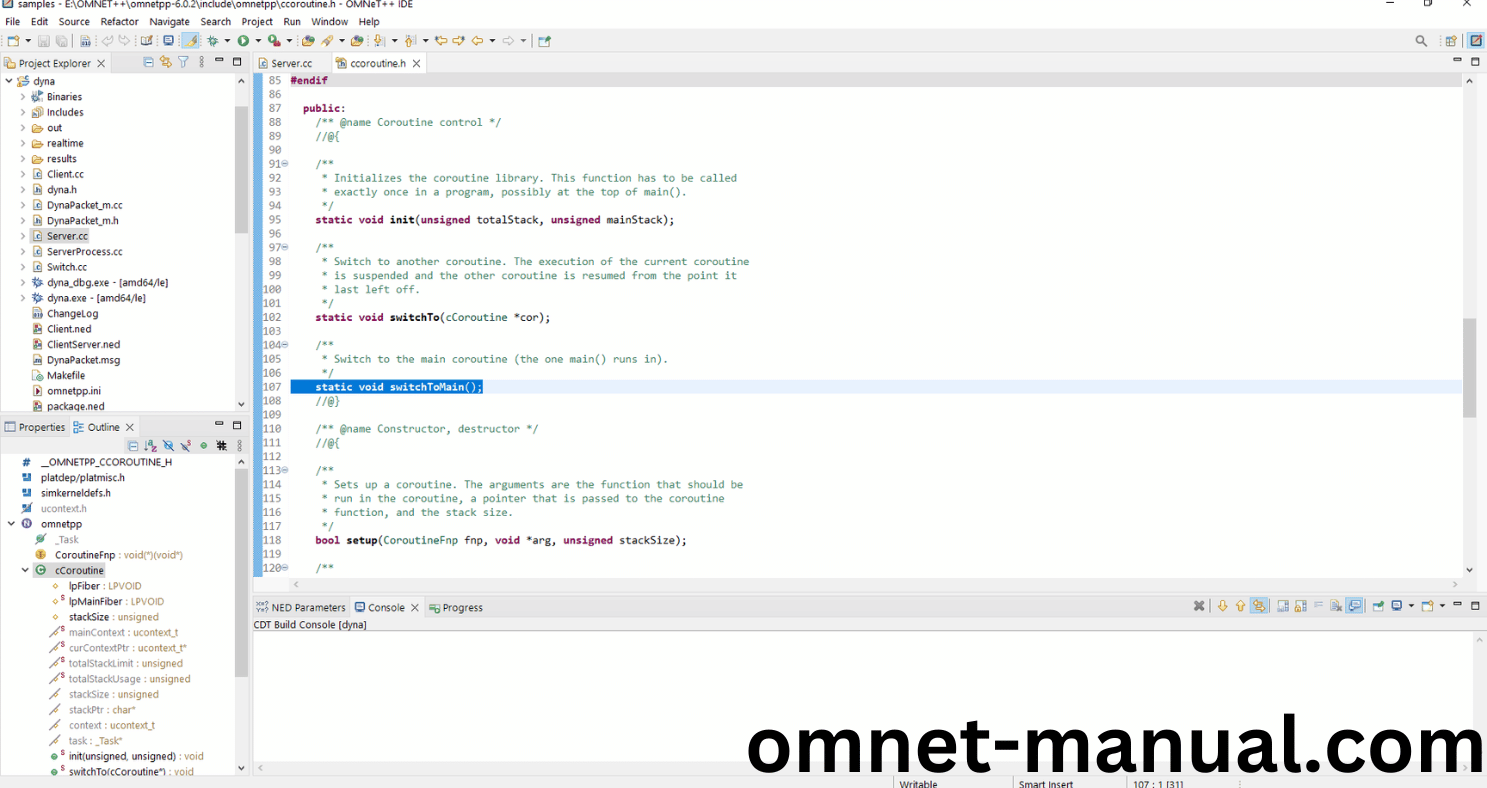The image size is (1487, 788).
Task: Open the Refactor menu
Action: [119, 21]
